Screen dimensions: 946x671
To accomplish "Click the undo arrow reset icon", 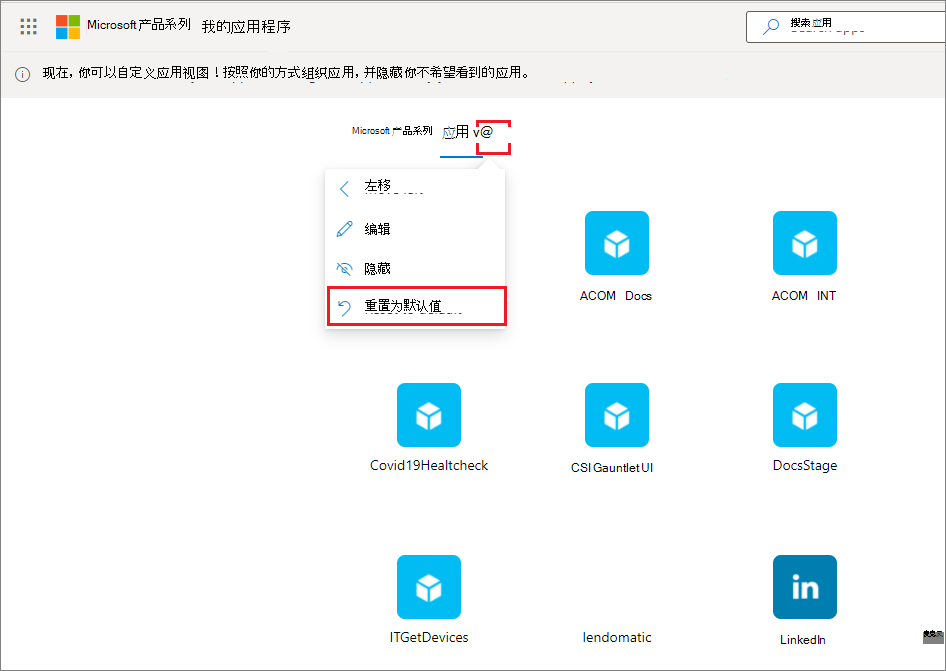I will (344, 307).
